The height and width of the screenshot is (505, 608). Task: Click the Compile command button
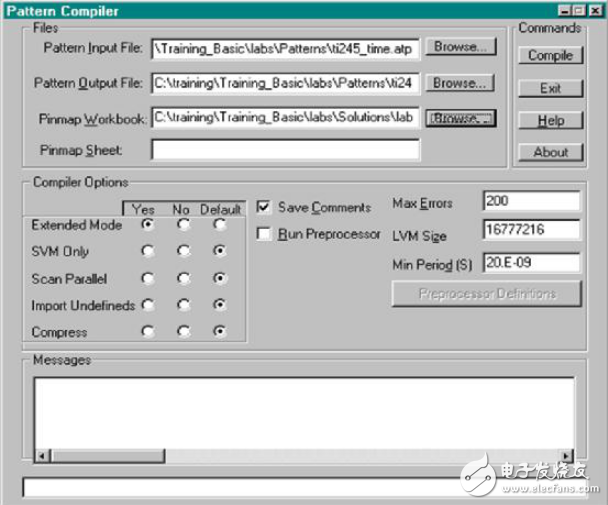(x=550, y=56)
